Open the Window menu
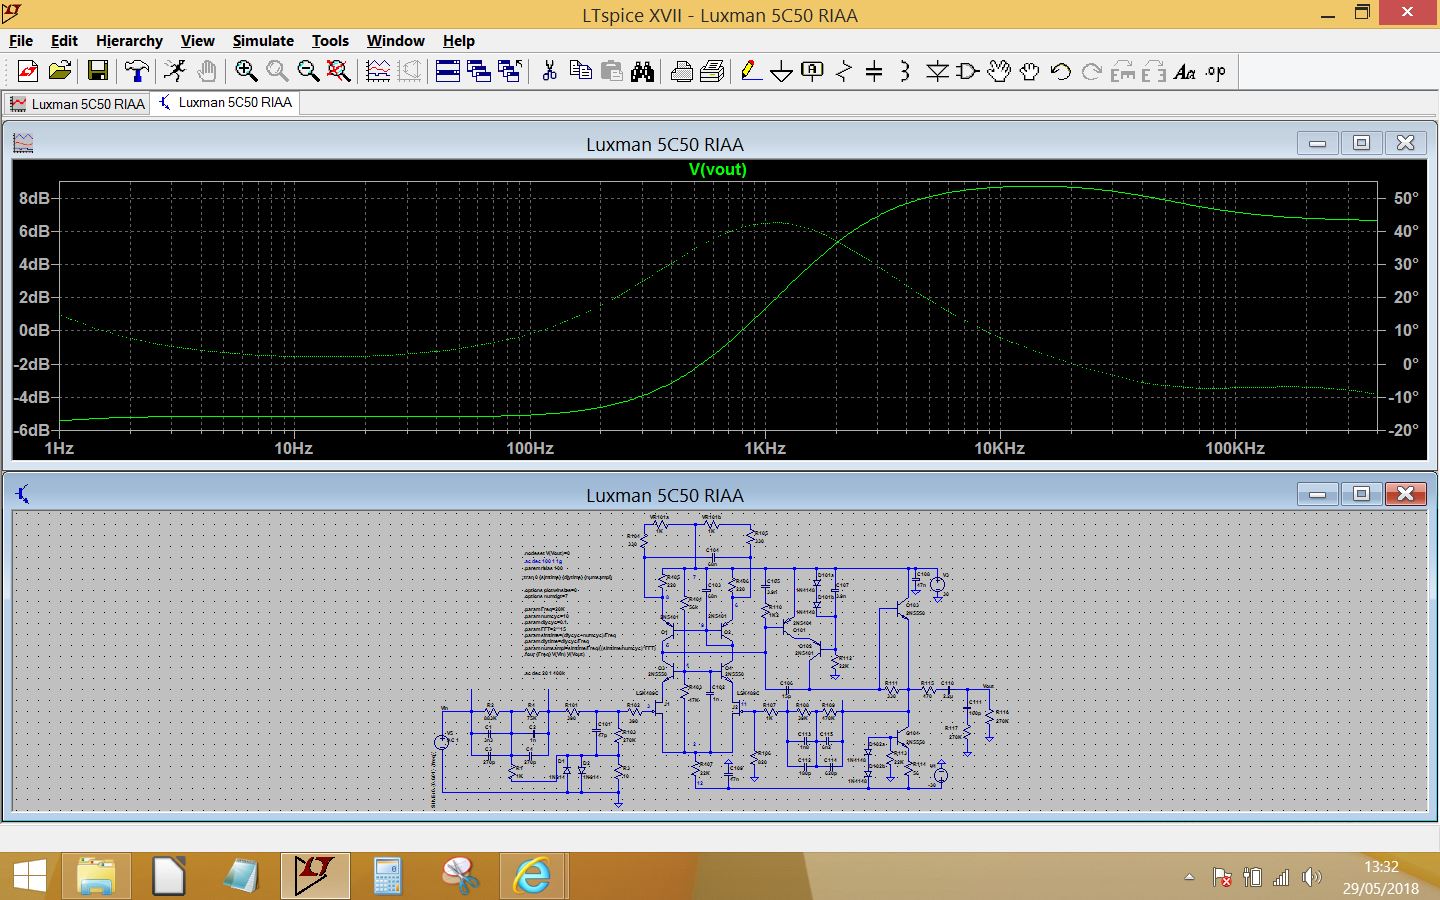 pos(395,41)
